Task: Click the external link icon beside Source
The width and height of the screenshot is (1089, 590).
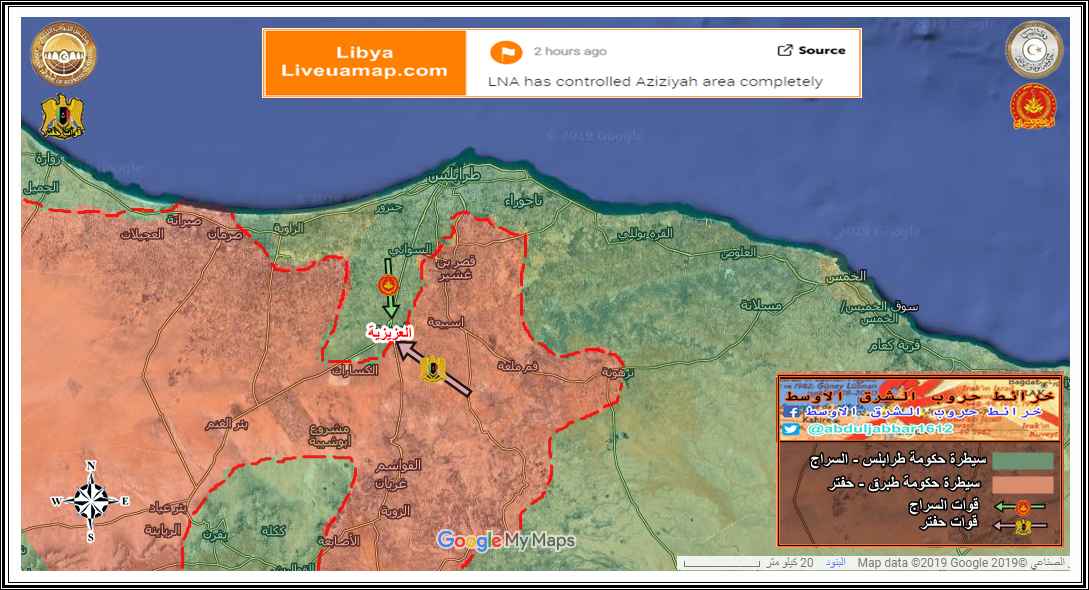Action: coord(785,50)
